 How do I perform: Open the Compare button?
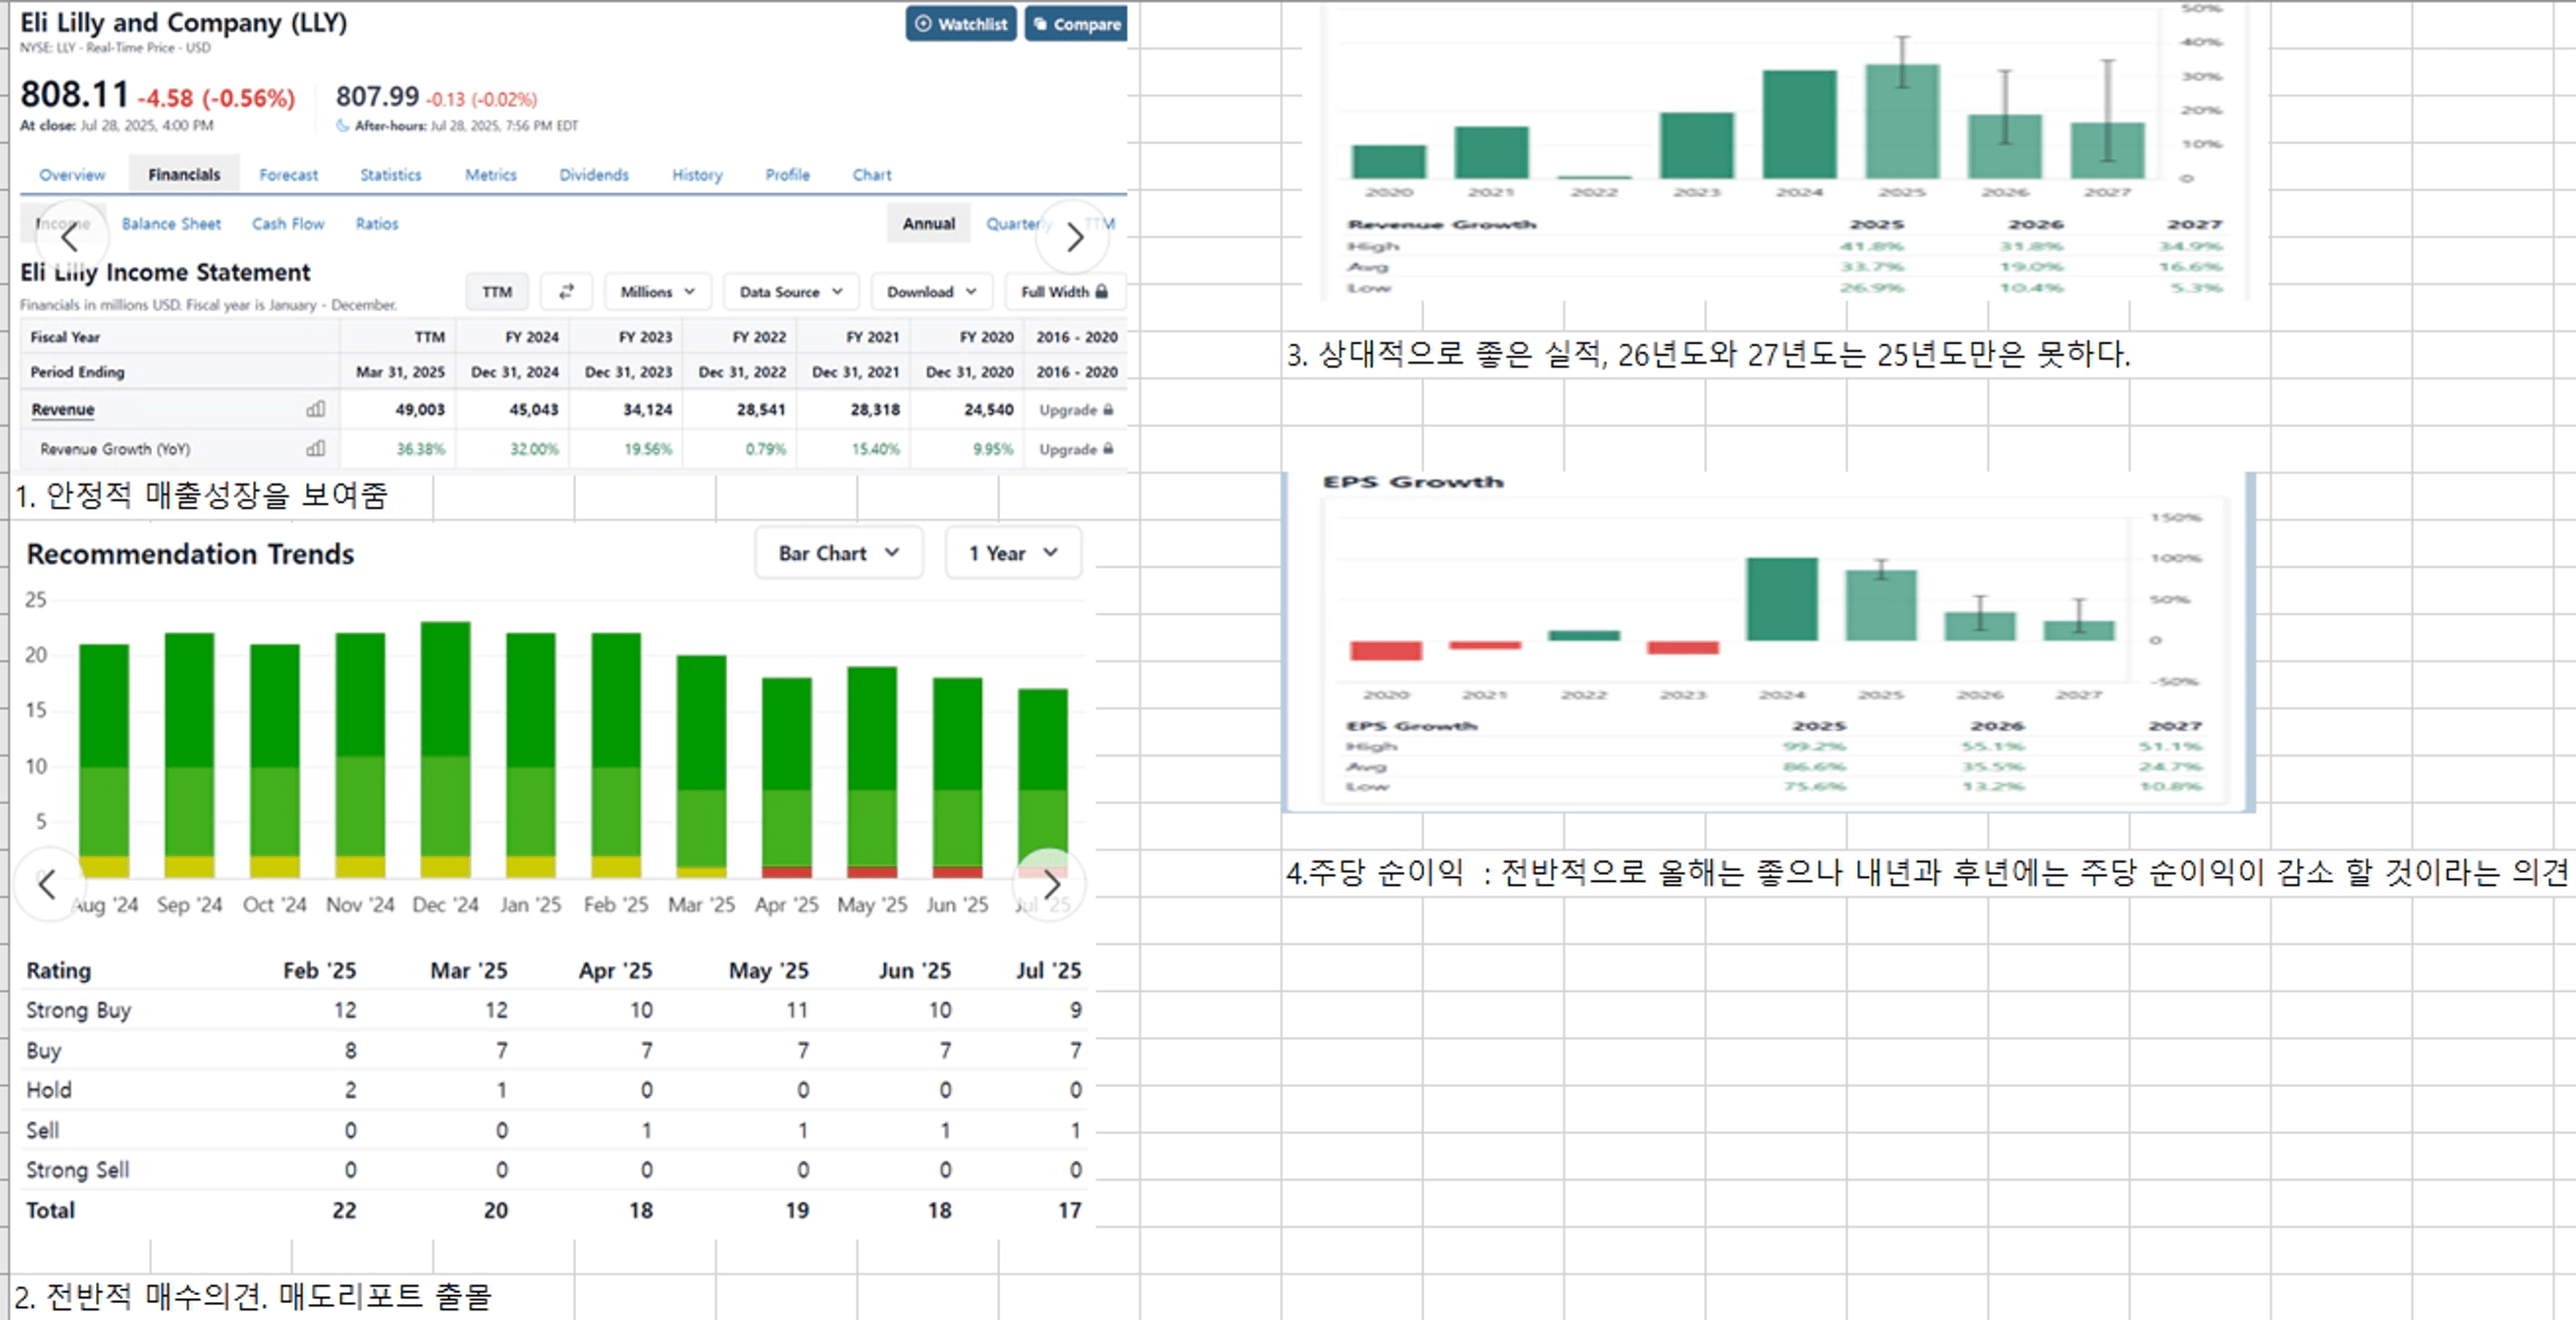[1076, 24]
